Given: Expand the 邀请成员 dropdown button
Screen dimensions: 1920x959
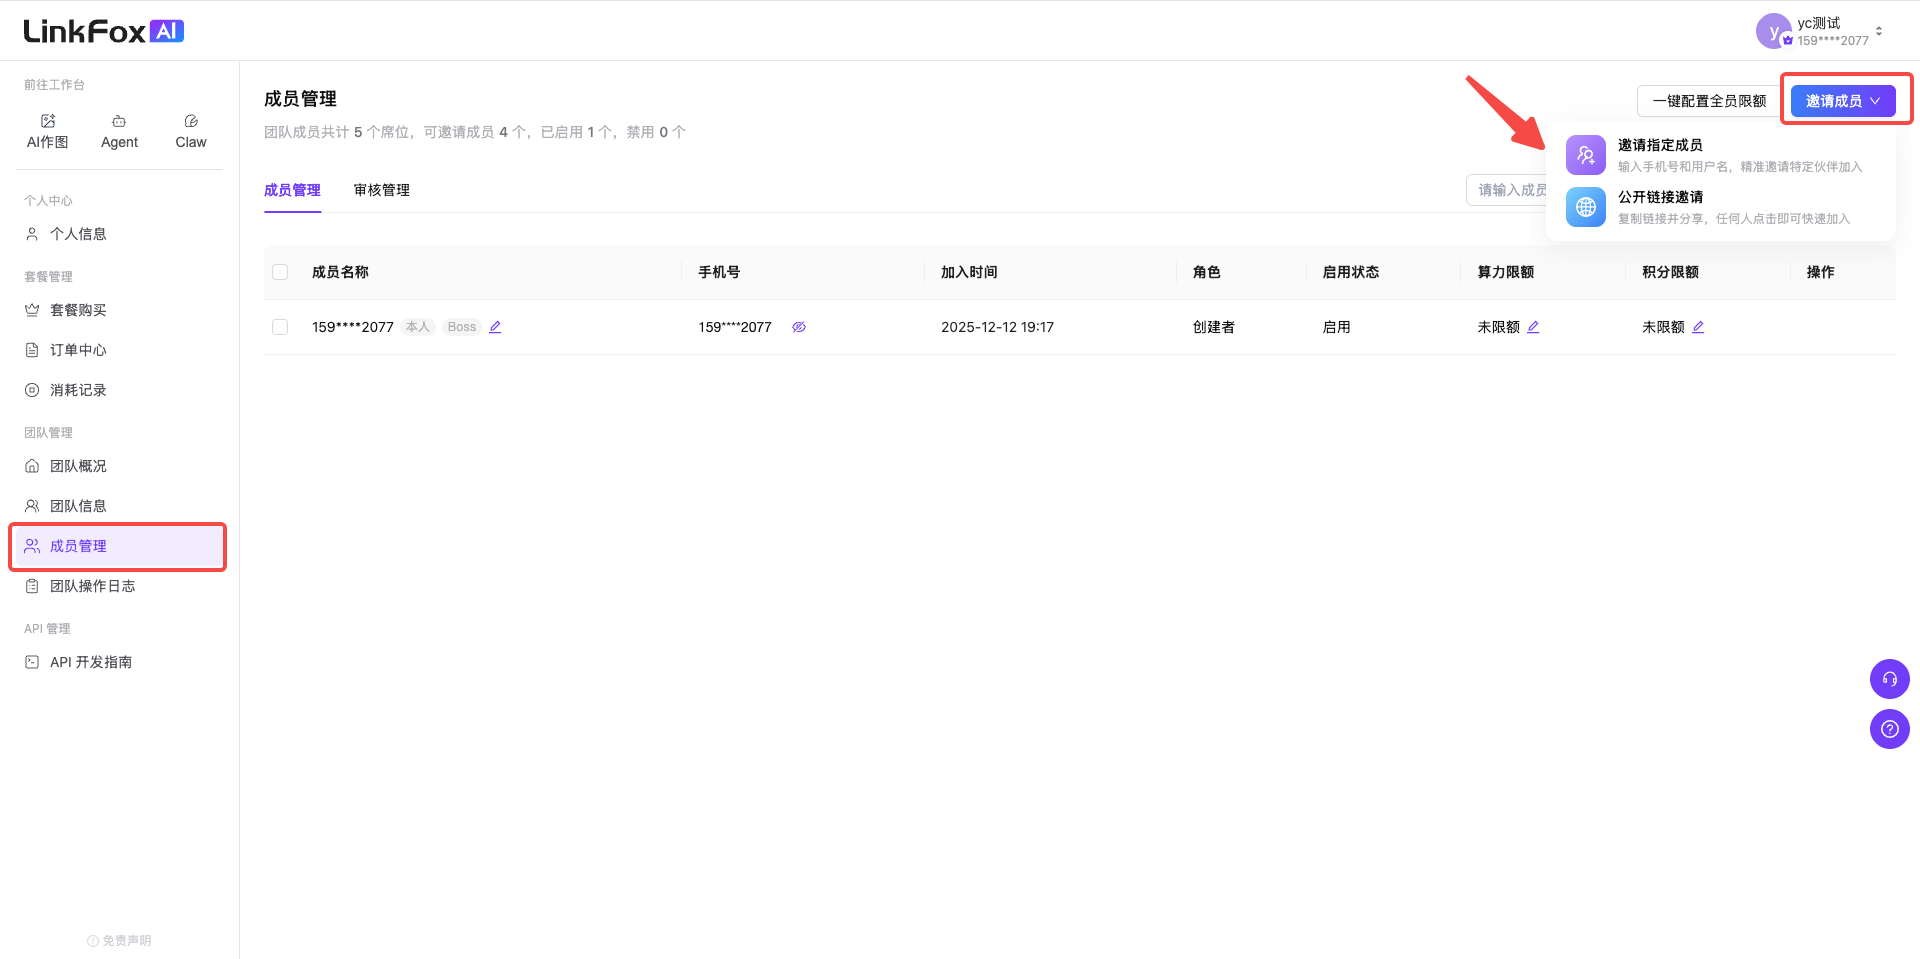Looking at the screenshot, I should pos(1843,101).
